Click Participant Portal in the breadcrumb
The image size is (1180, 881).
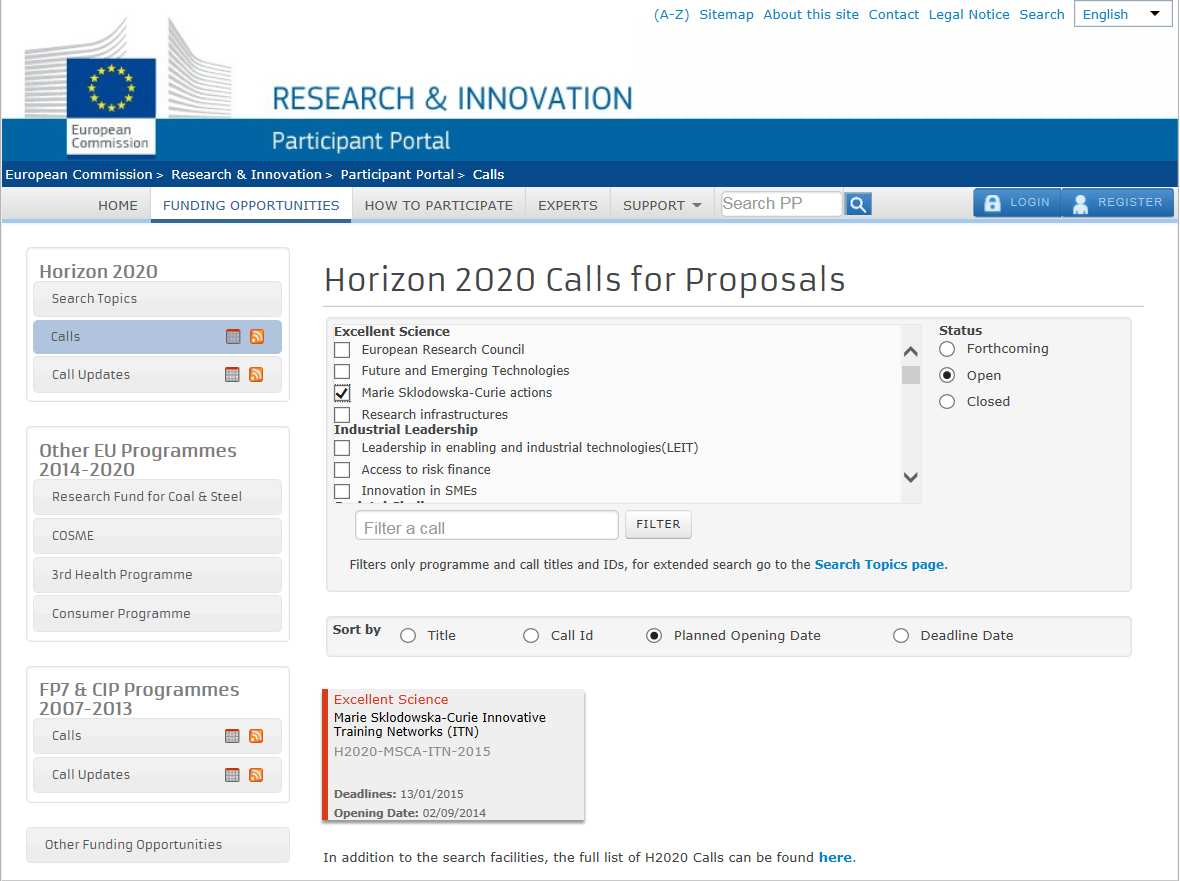point(397,175)
